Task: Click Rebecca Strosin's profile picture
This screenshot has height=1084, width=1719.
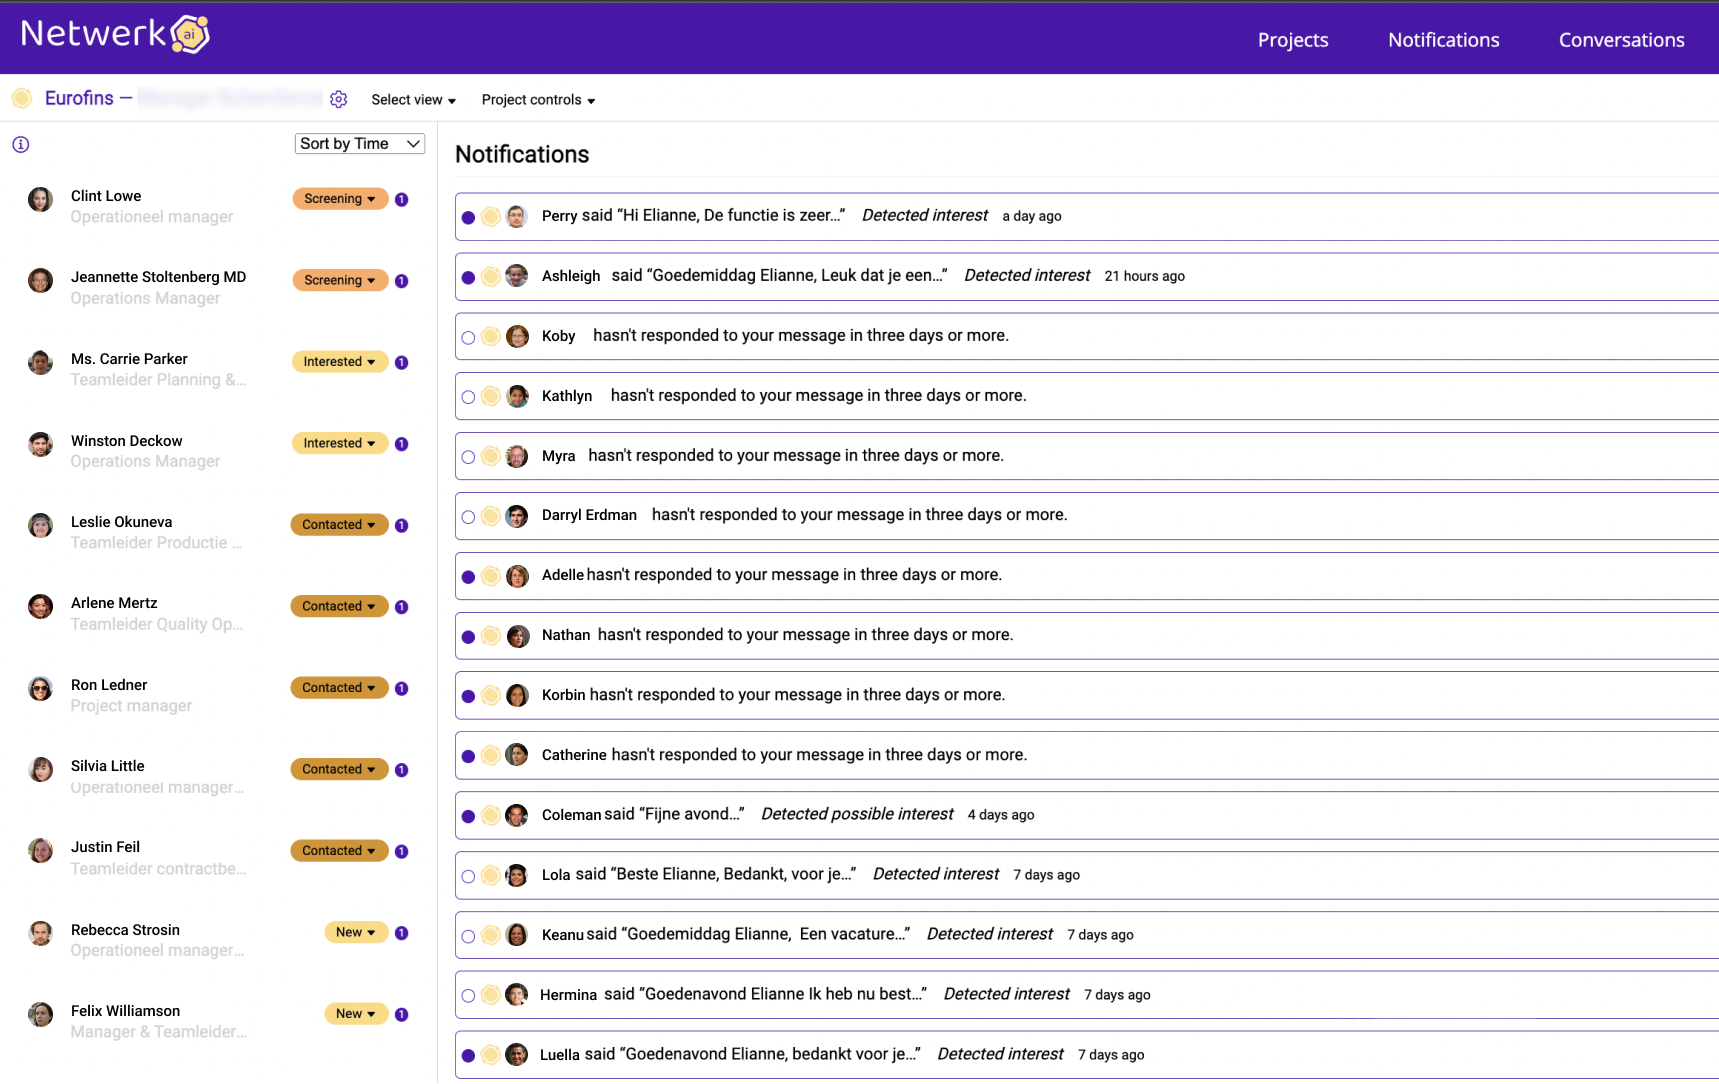Action: tap(41, 934)
